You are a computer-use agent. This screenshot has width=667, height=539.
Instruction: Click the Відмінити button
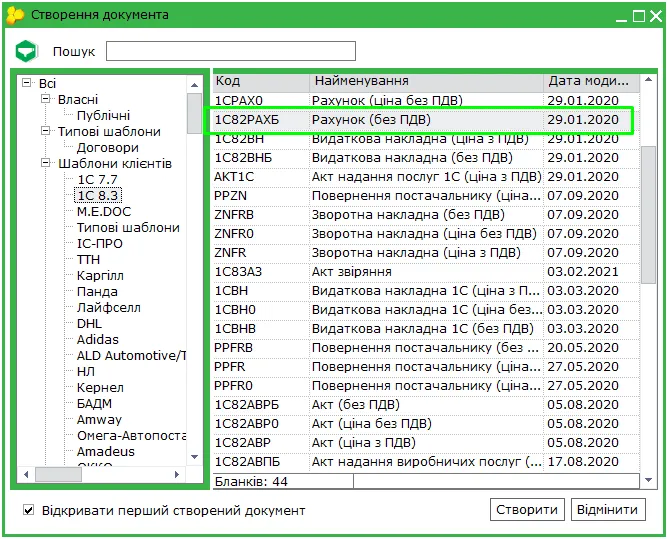pos(607,510)
